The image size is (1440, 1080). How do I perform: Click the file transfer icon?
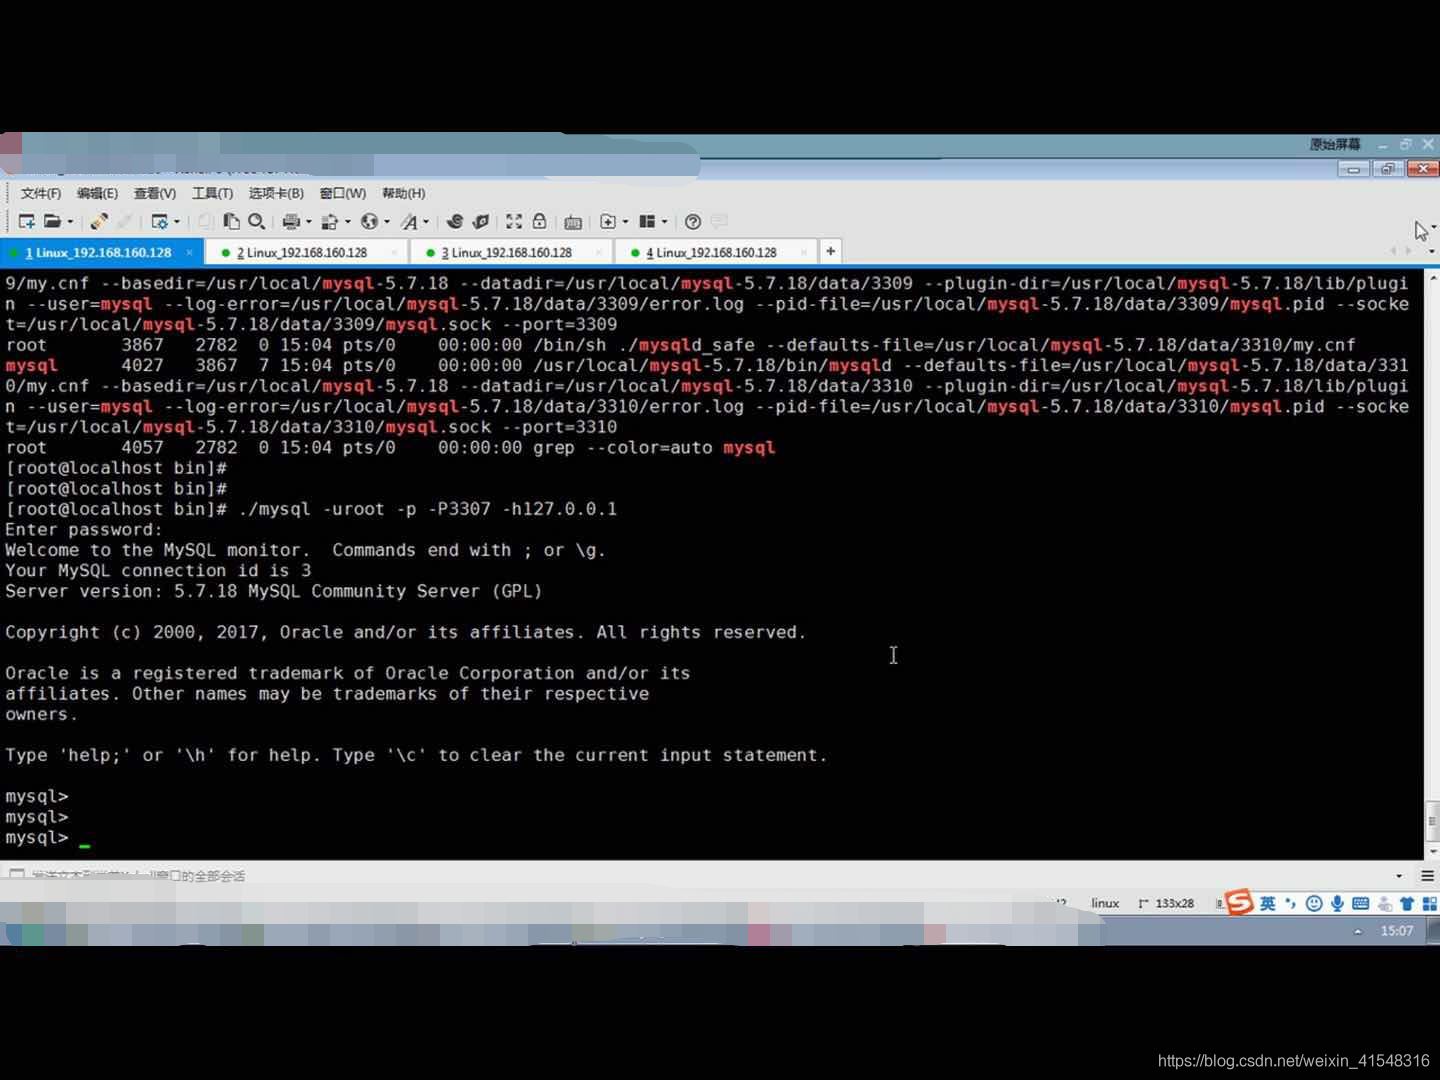pyautogui.click(x=330, y=221)
